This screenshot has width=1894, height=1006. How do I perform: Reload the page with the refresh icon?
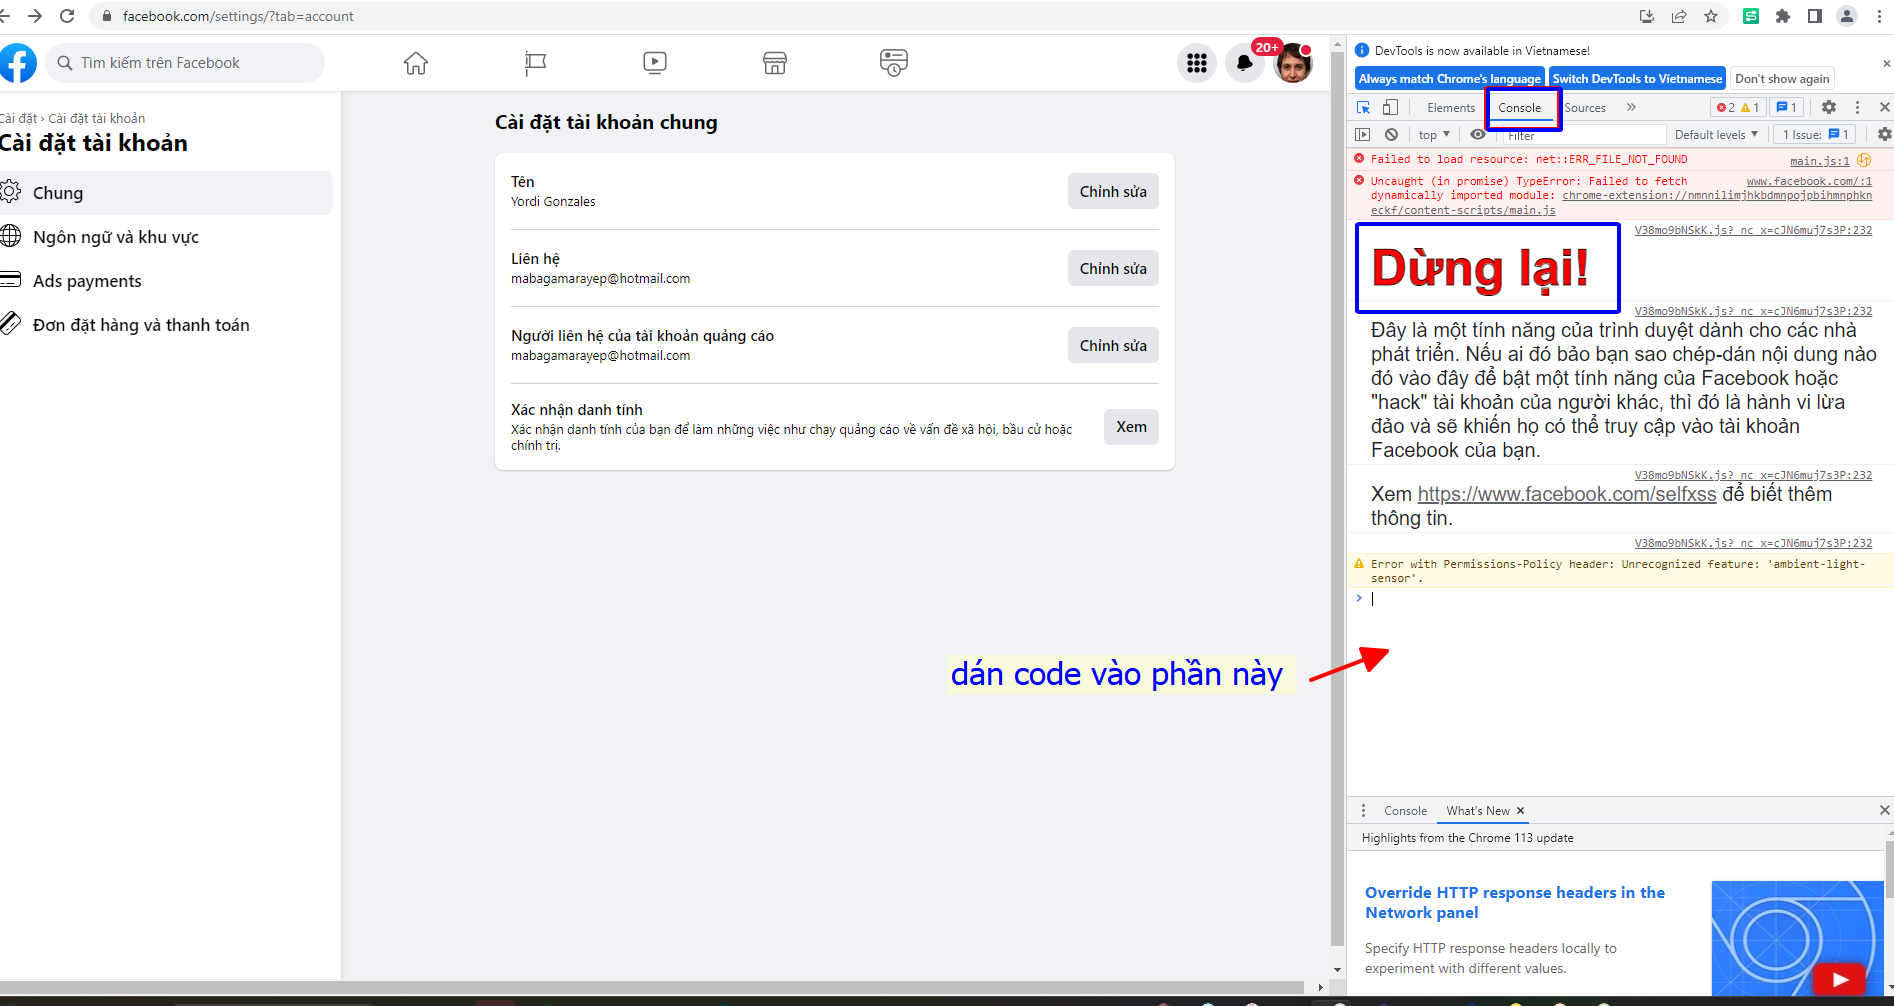(67, 16)
